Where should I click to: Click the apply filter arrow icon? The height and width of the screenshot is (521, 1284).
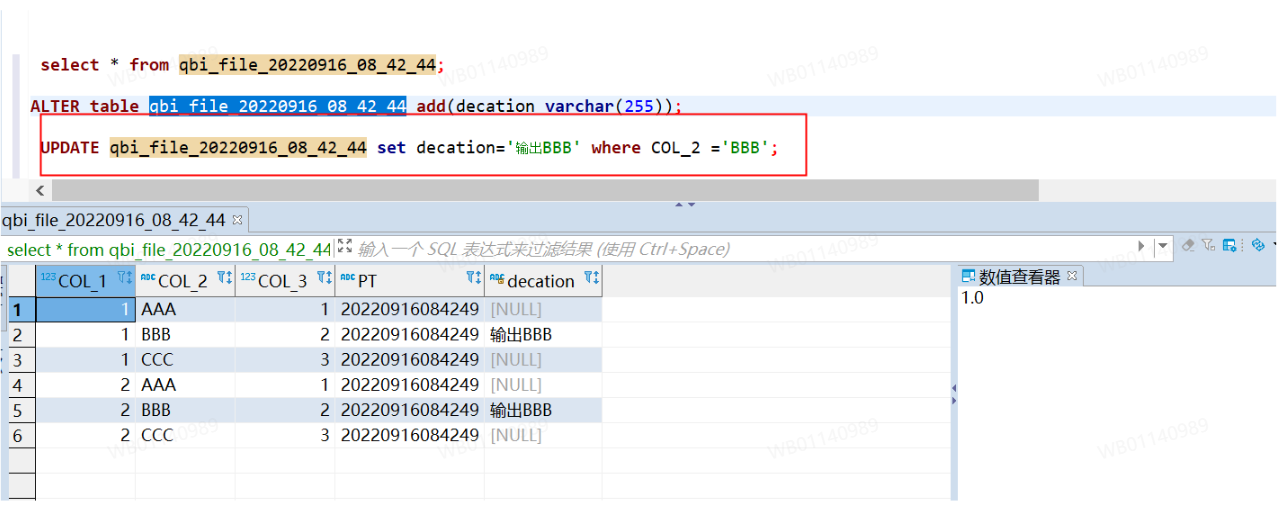pos(1141,246)
